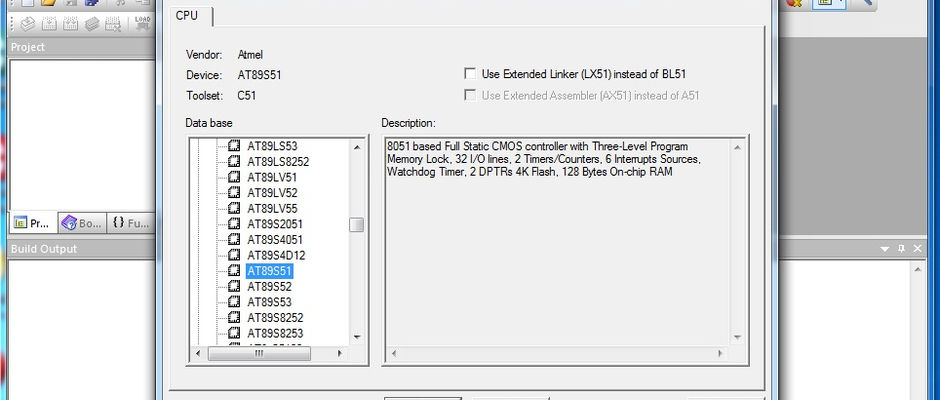This screenshot has width=940, height=400.
Task: Click the toolset value 'C51'
Action: coord(246,95)
